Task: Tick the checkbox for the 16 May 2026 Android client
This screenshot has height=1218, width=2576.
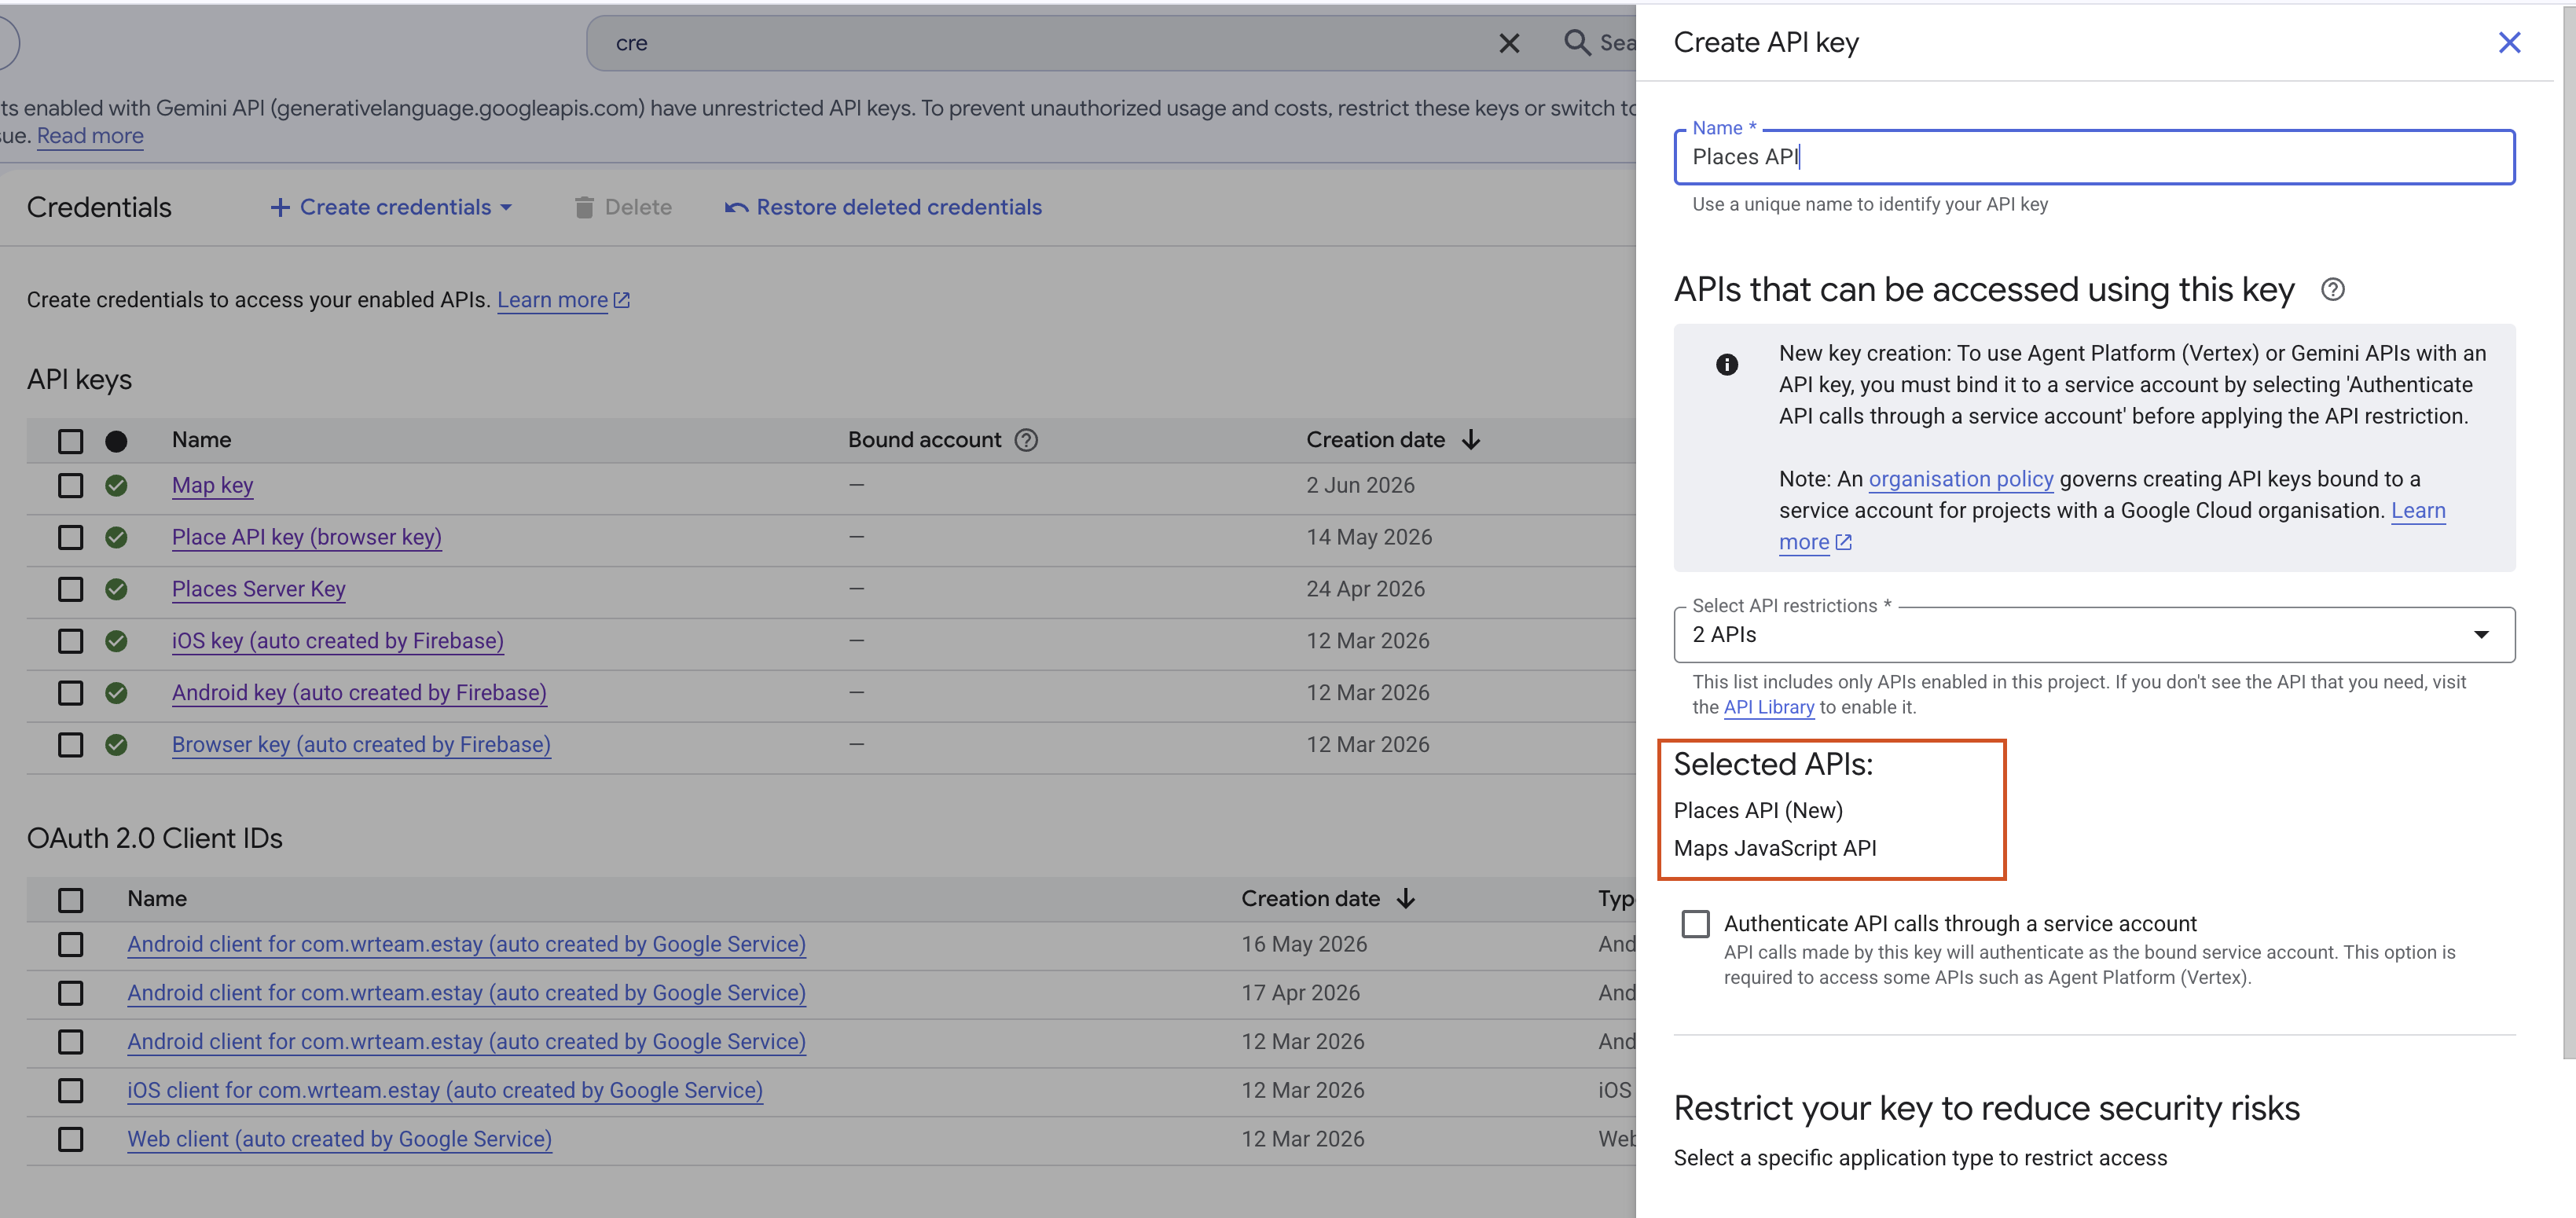Action: click(70, 944)
